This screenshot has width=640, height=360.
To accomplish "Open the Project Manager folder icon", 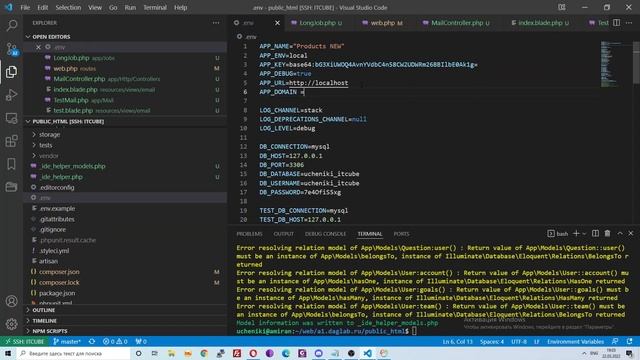I will [11, 187].
